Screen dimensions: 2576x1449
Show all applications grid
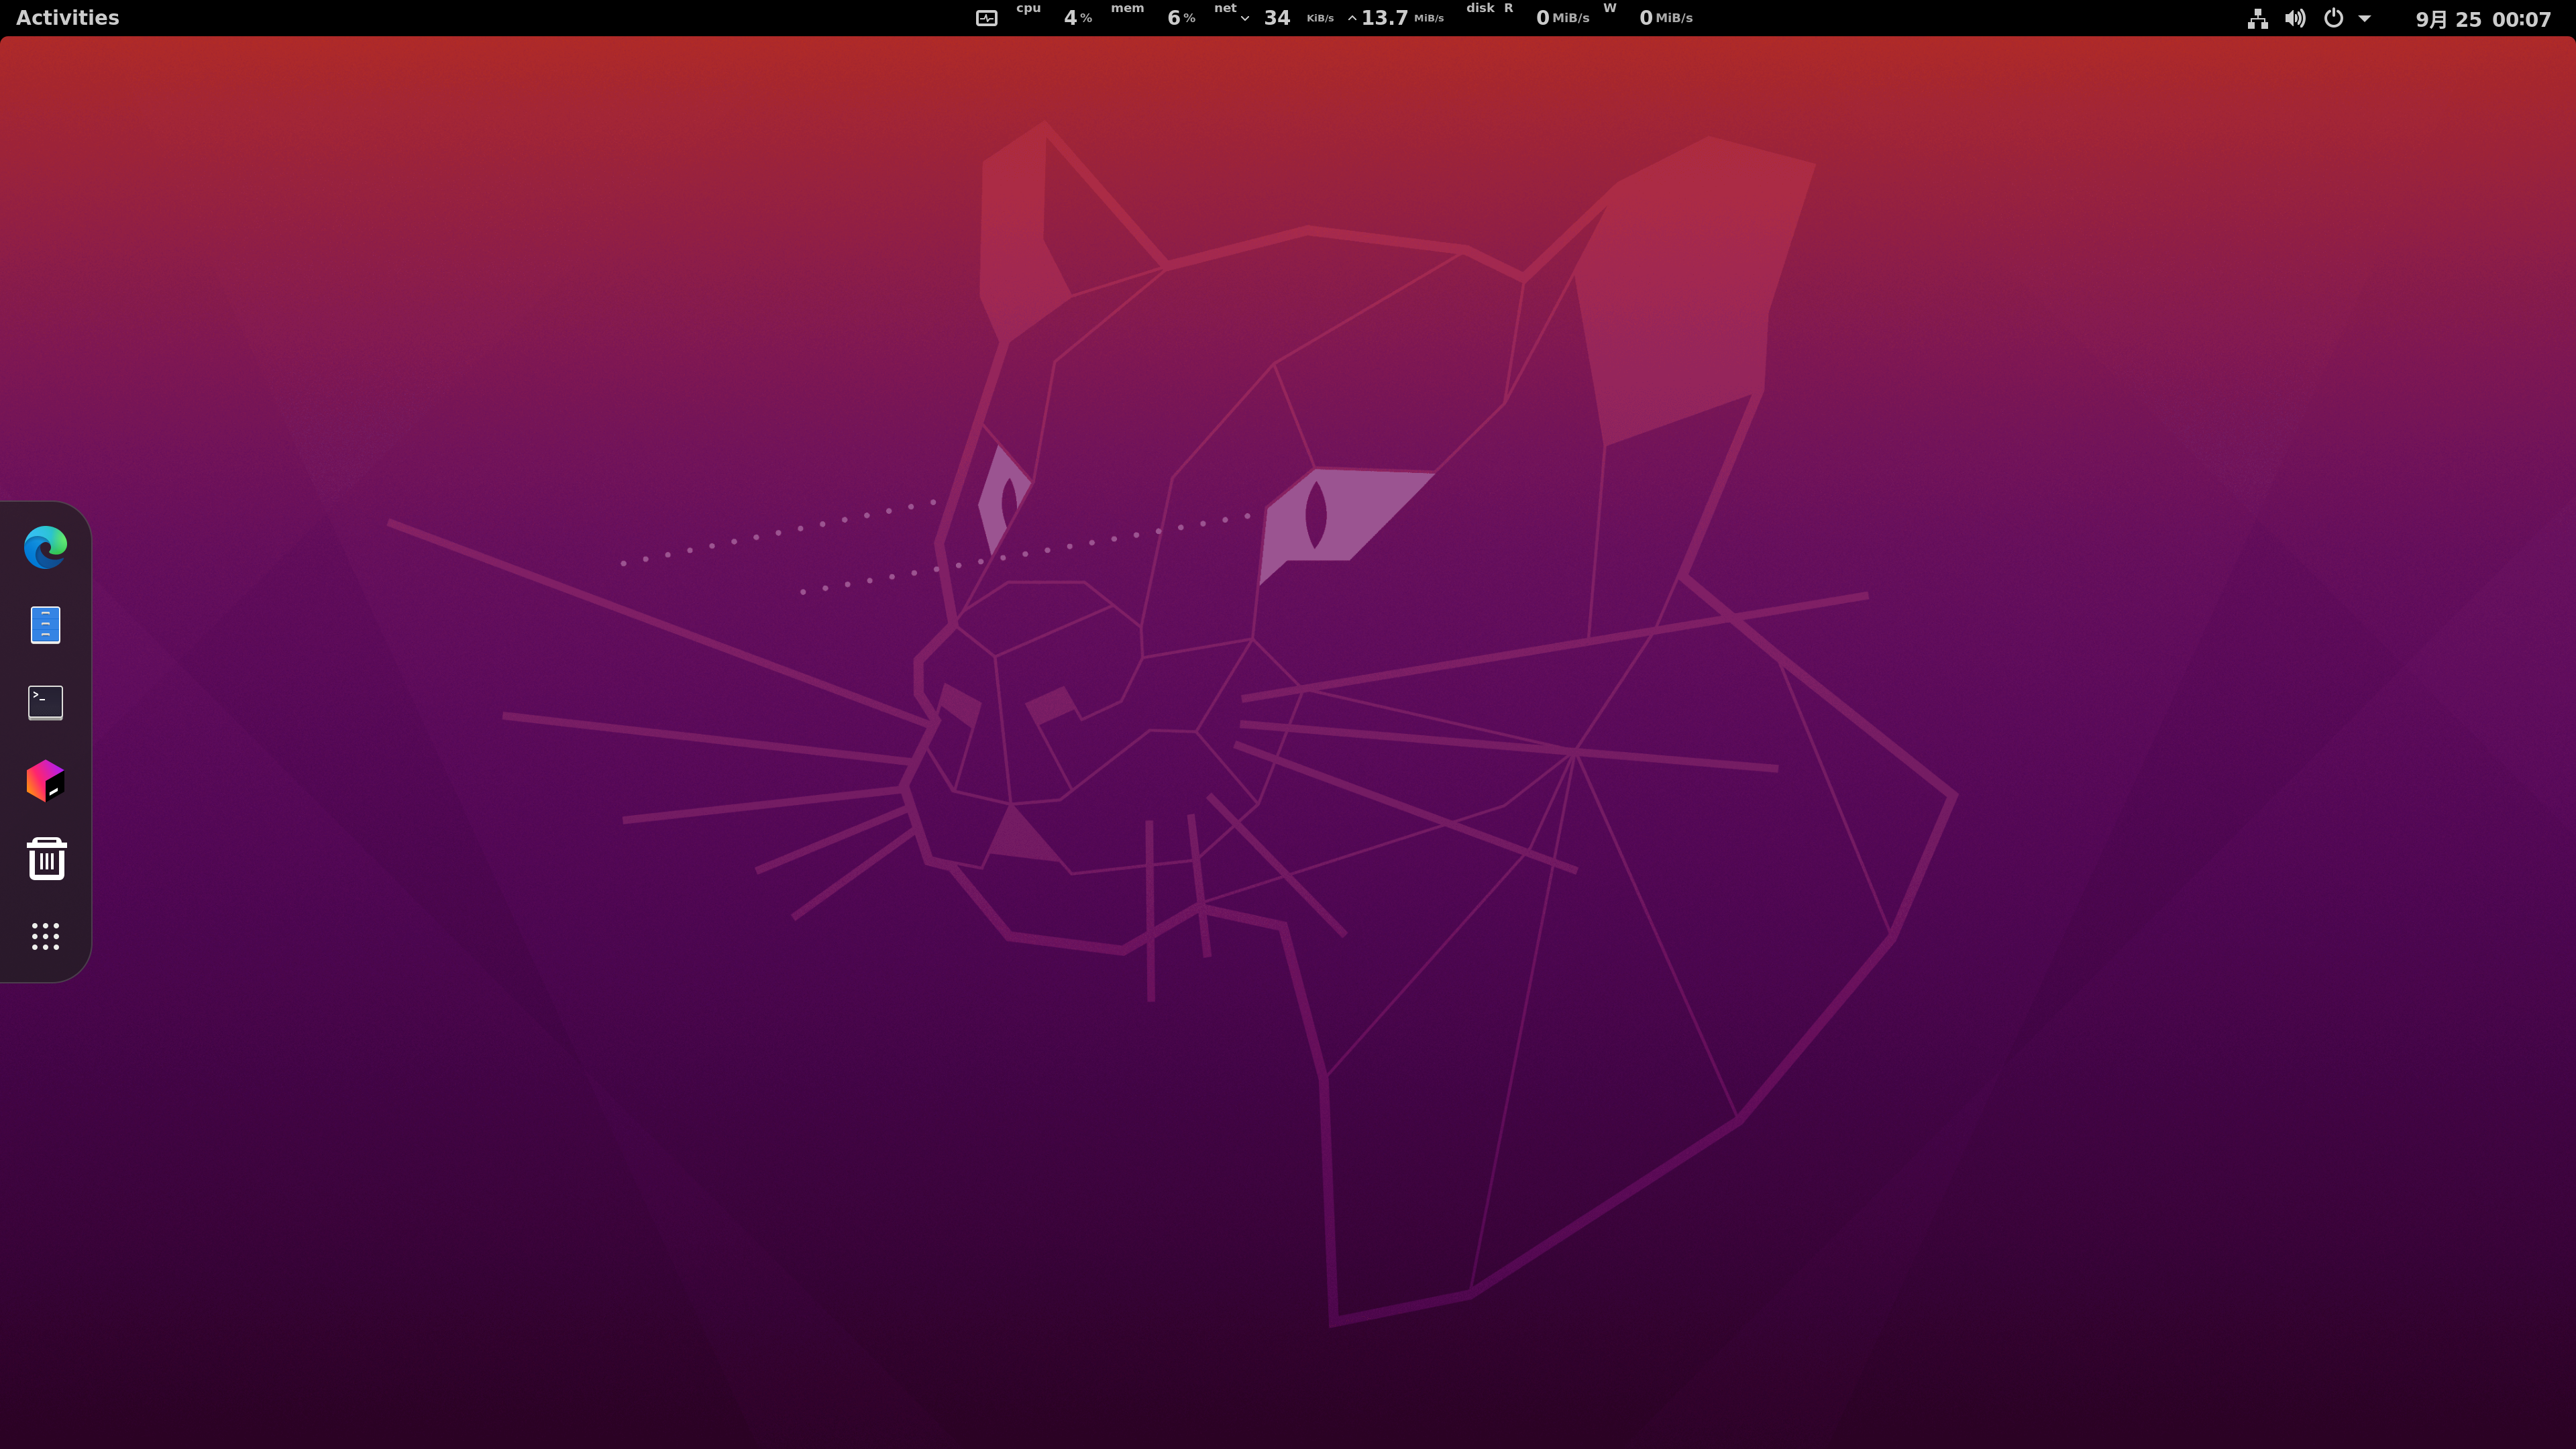click(45, 937)
